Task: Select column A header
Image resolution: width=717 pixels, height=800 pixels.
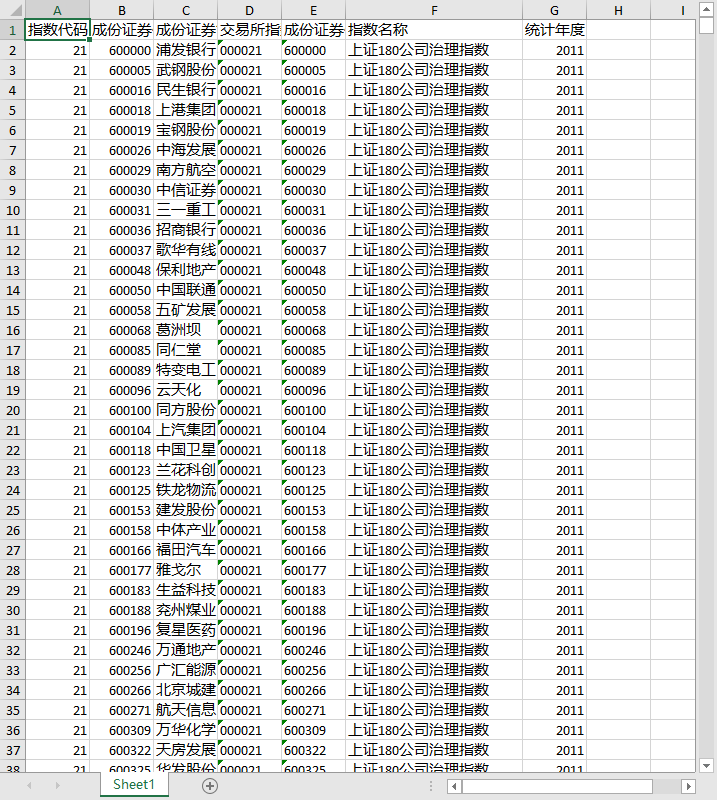Action: pyautogui.click(x=57, y=10)
